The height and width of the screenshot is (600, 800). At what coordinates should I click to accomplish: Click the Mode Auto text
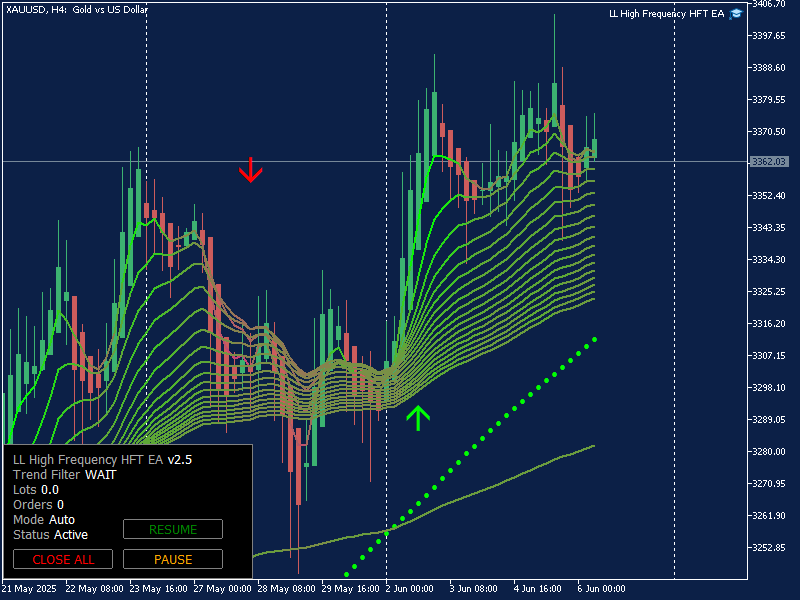tap(44, 519)
